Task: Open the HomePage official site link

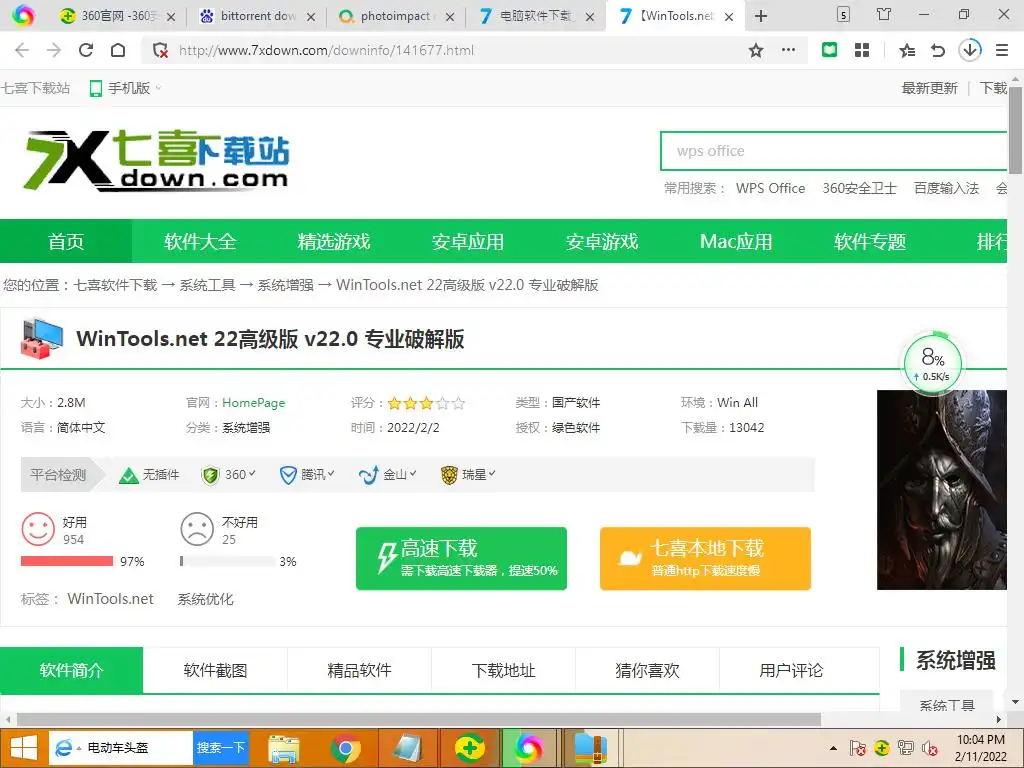Action: pos(253,403)
